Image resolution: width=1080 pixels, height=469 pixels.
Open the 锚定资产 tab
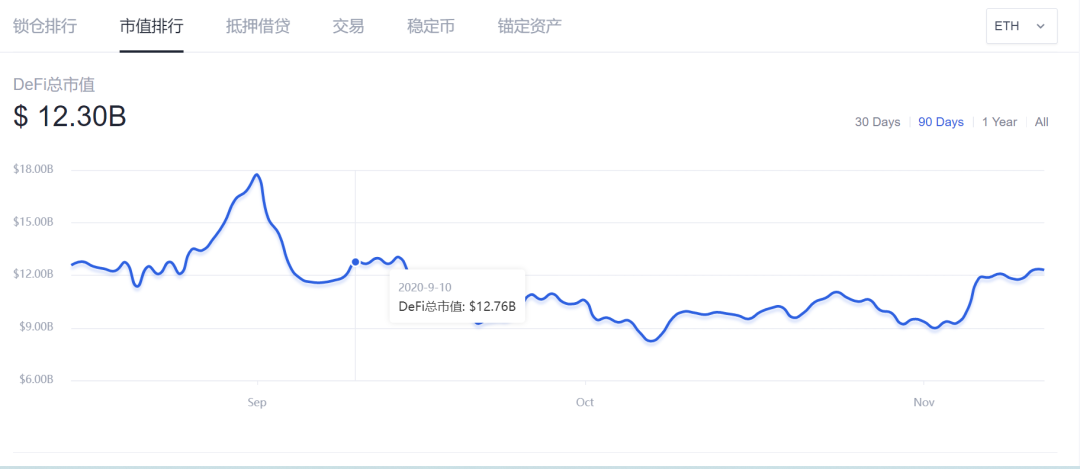pos(530,26)
